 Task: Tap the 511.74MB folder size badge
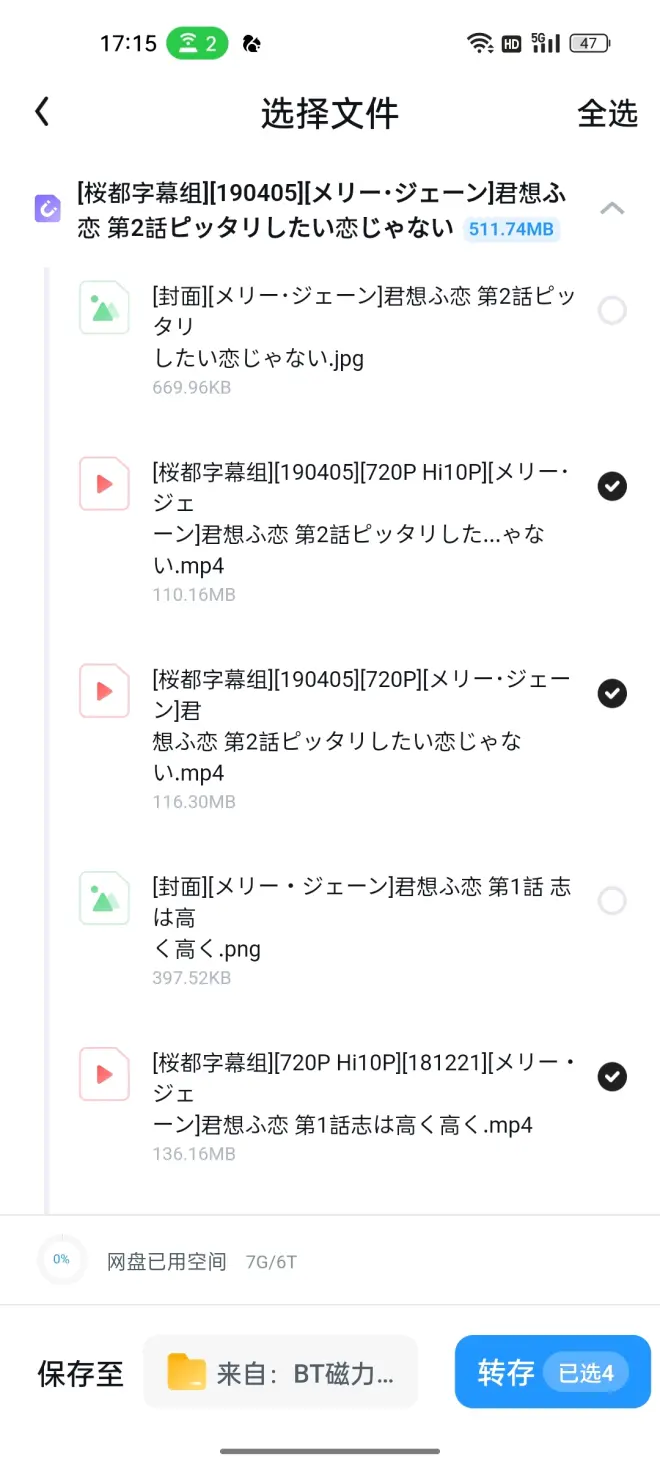coord(511,230)
